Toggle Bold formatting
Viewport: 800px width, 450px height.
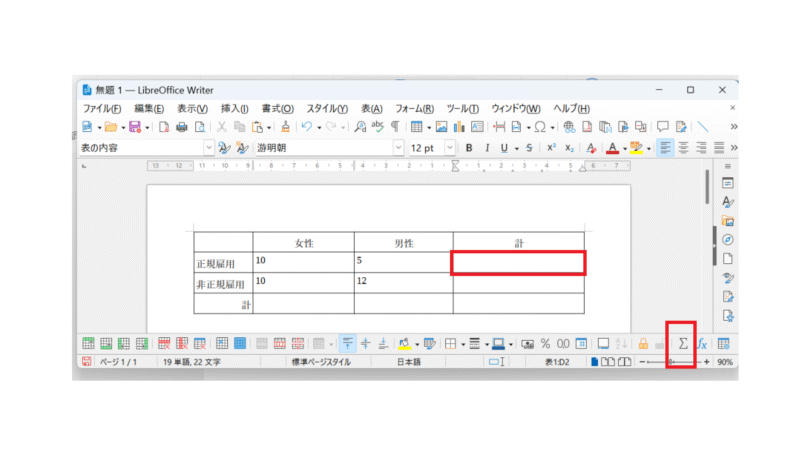[469, 148]
